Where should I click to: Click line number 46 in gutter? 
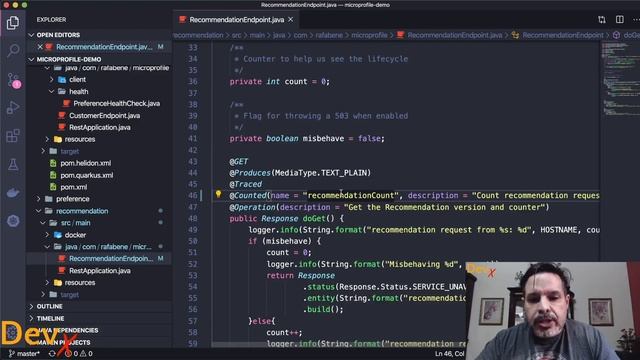[x=193, y=196]
